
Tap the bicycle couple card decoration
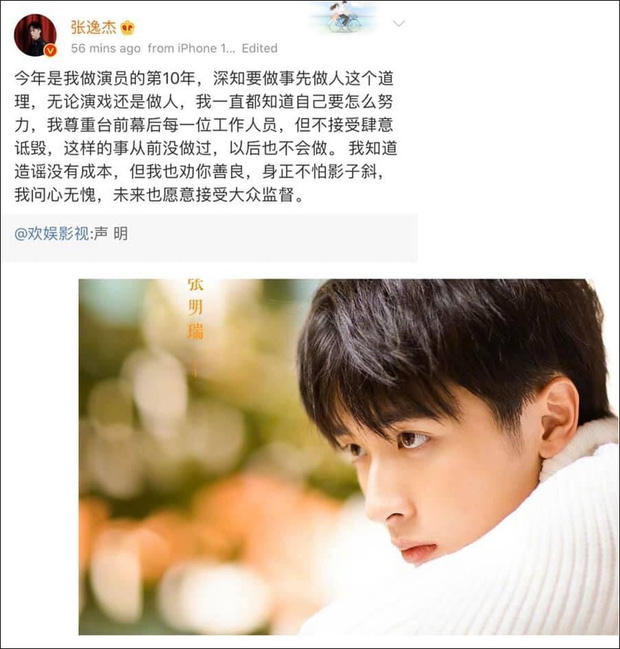(x=343, y=17)
